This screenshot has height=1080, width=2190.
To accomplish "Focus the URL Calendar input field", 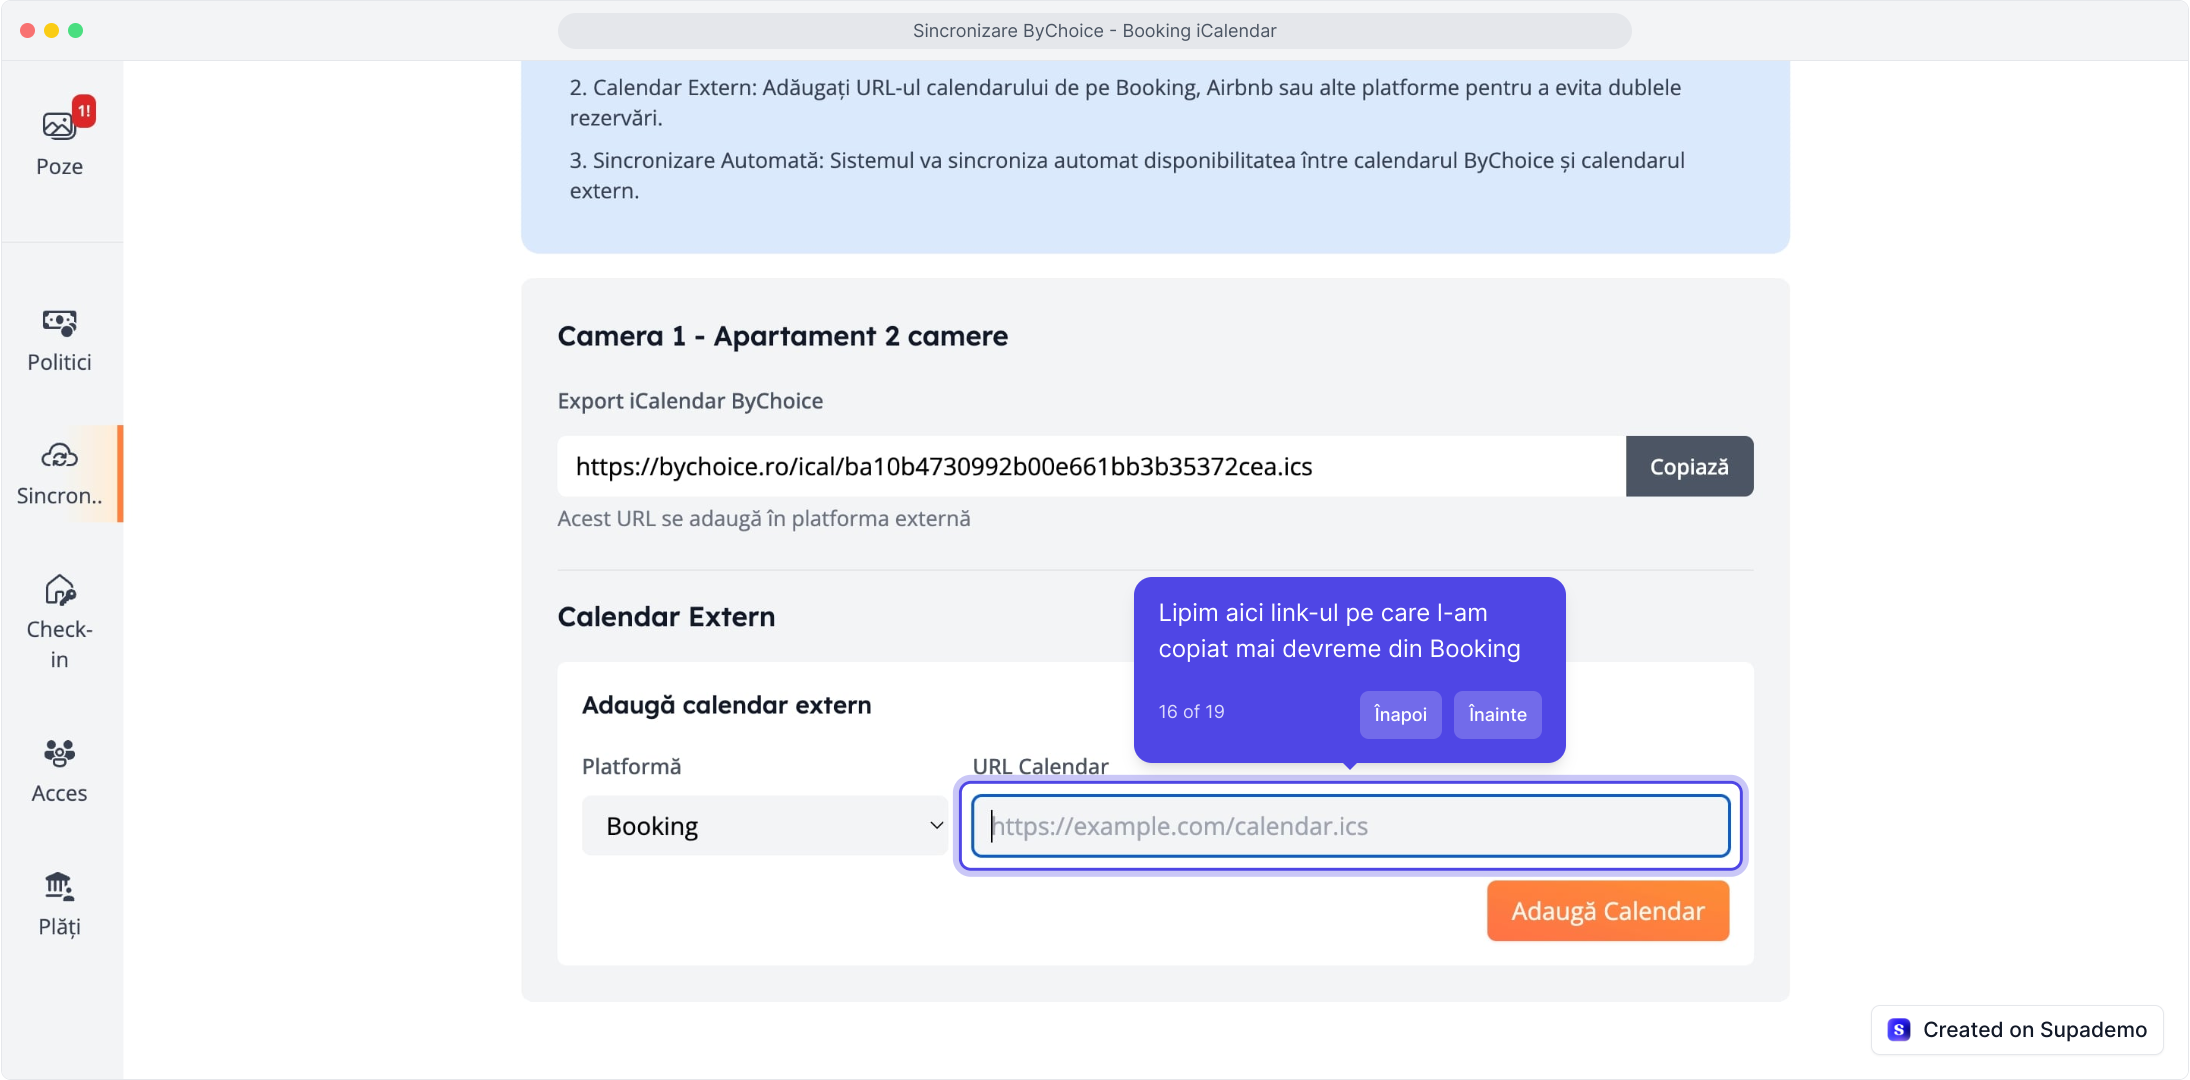I will tap(1350, 826).
